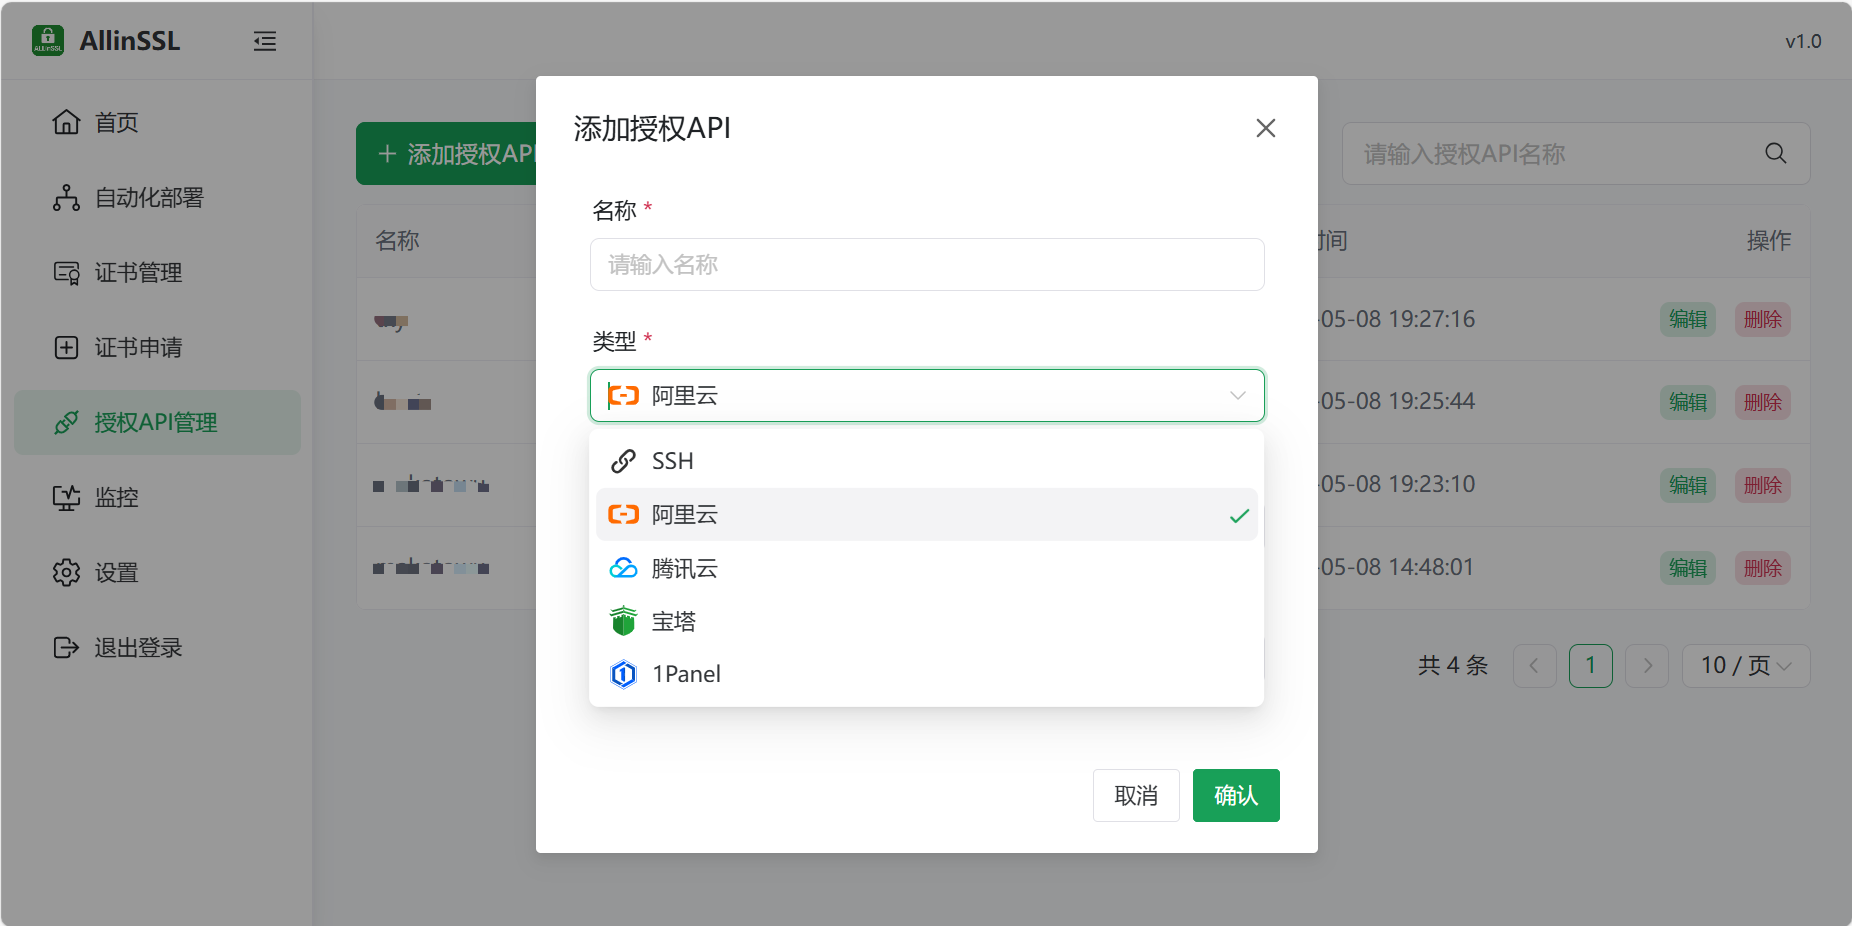Click the 1Panel hexagon icon
1852x926 pixels.
[x=623, y=674]
